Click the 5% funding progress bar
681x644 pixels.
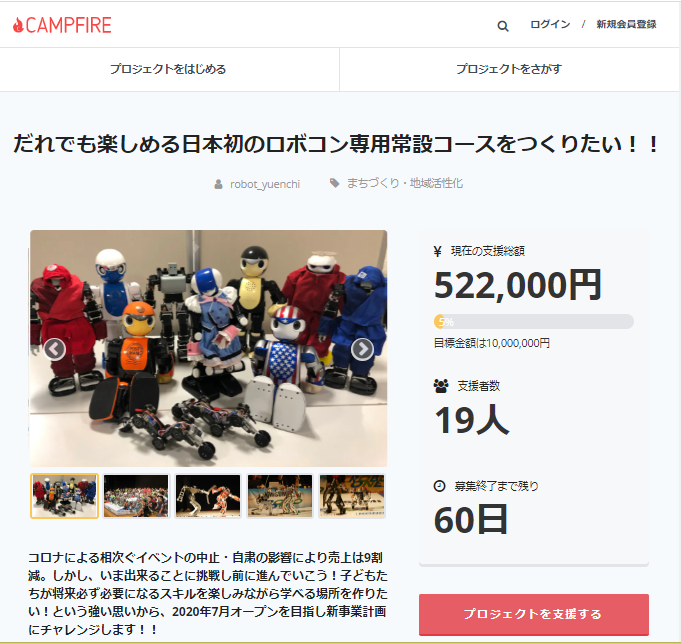tap(534, 322)
